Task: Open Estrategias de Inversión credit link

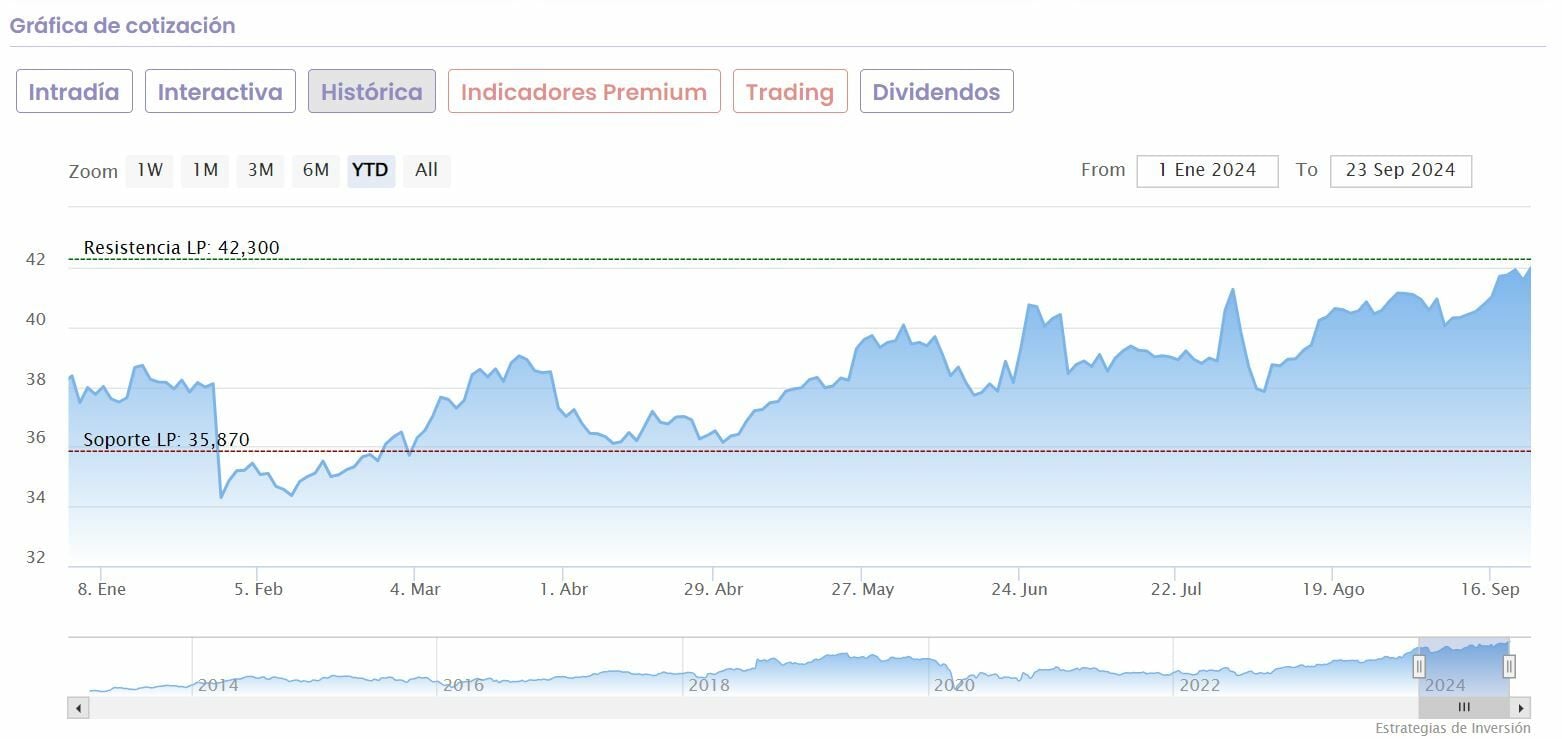Action: click(x=1452, y=728)
